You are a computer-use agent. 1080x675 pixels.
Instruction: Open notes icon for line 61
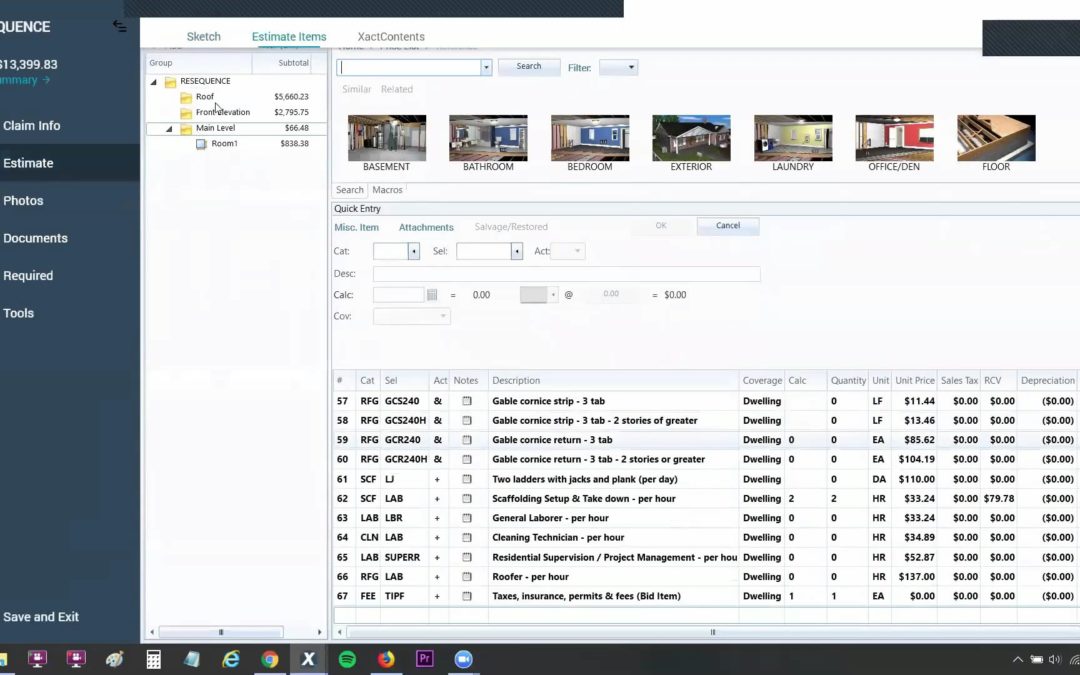[x=466, y=479]
